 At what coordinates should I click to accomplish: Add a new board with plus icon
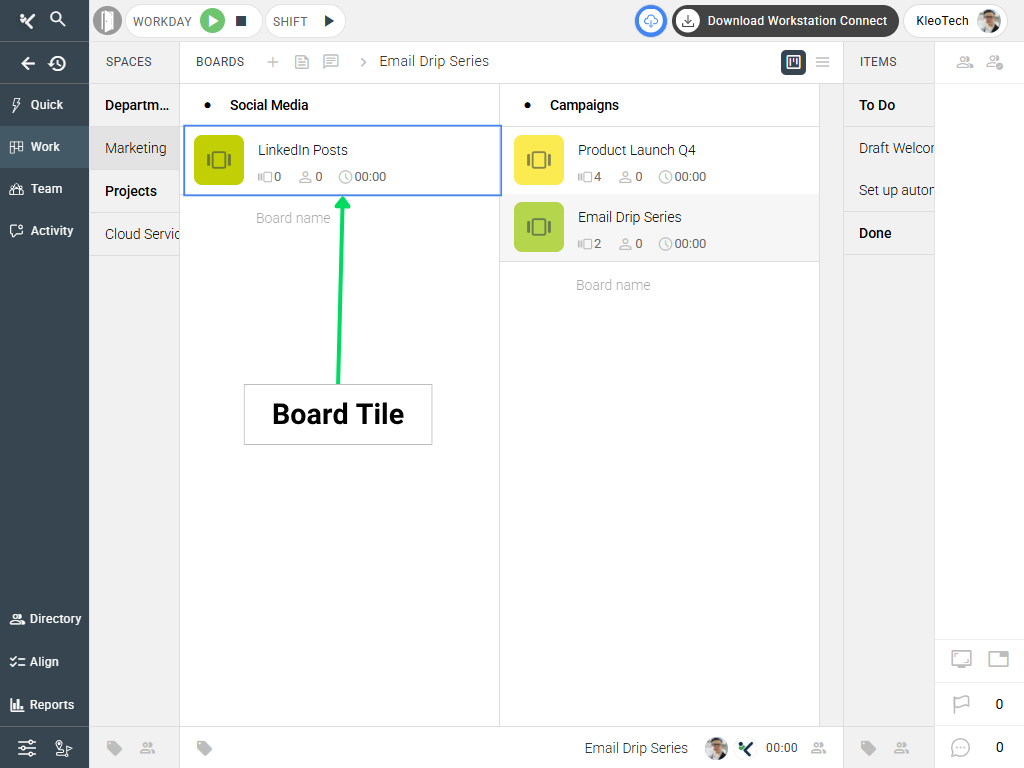(x=273, y=62)
